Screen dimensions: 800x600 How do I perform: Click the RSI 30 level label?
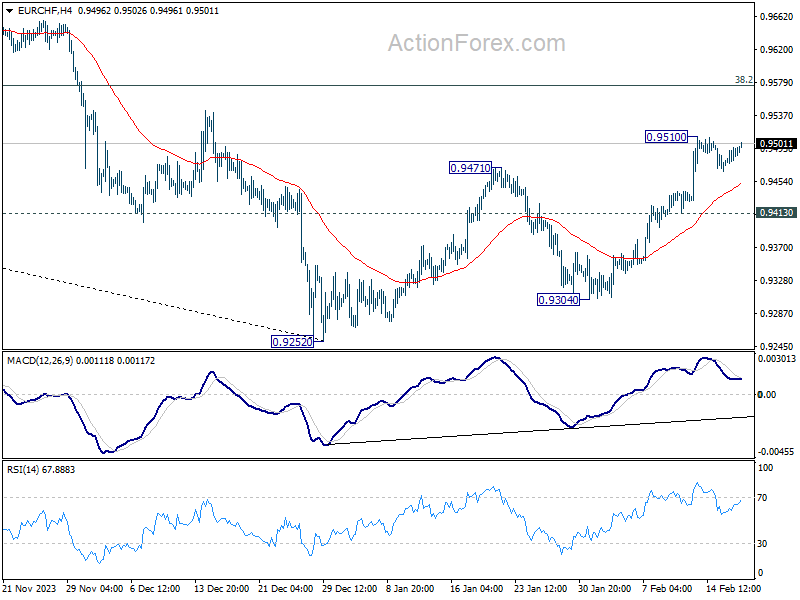(x=762, y=544)
